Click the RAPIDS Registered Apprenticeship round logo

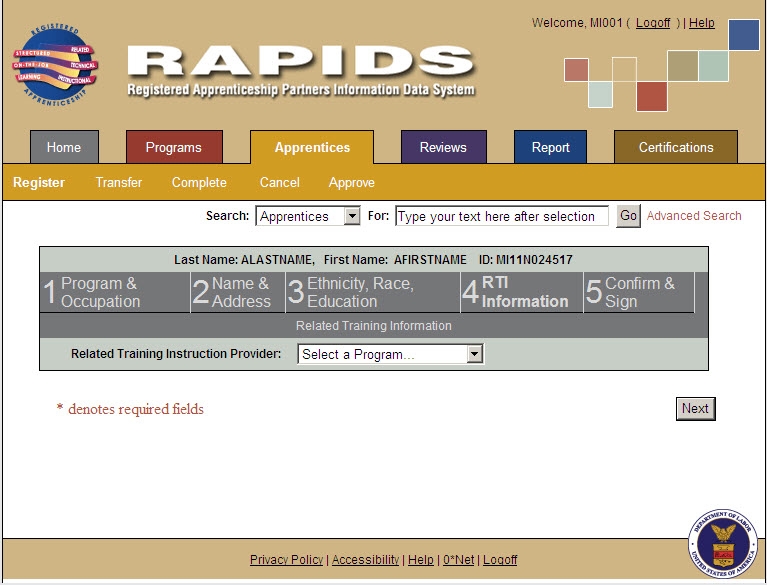tap(55, 65)
